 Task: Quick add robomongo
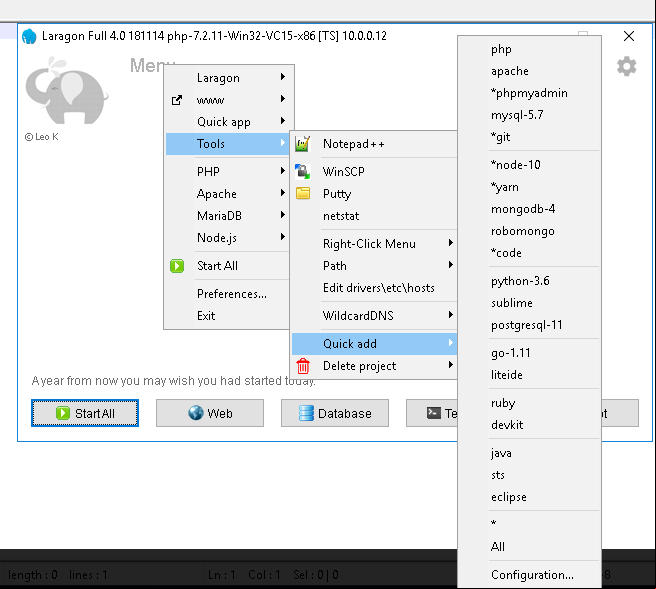pyautogui.click(x=530, y=231)
